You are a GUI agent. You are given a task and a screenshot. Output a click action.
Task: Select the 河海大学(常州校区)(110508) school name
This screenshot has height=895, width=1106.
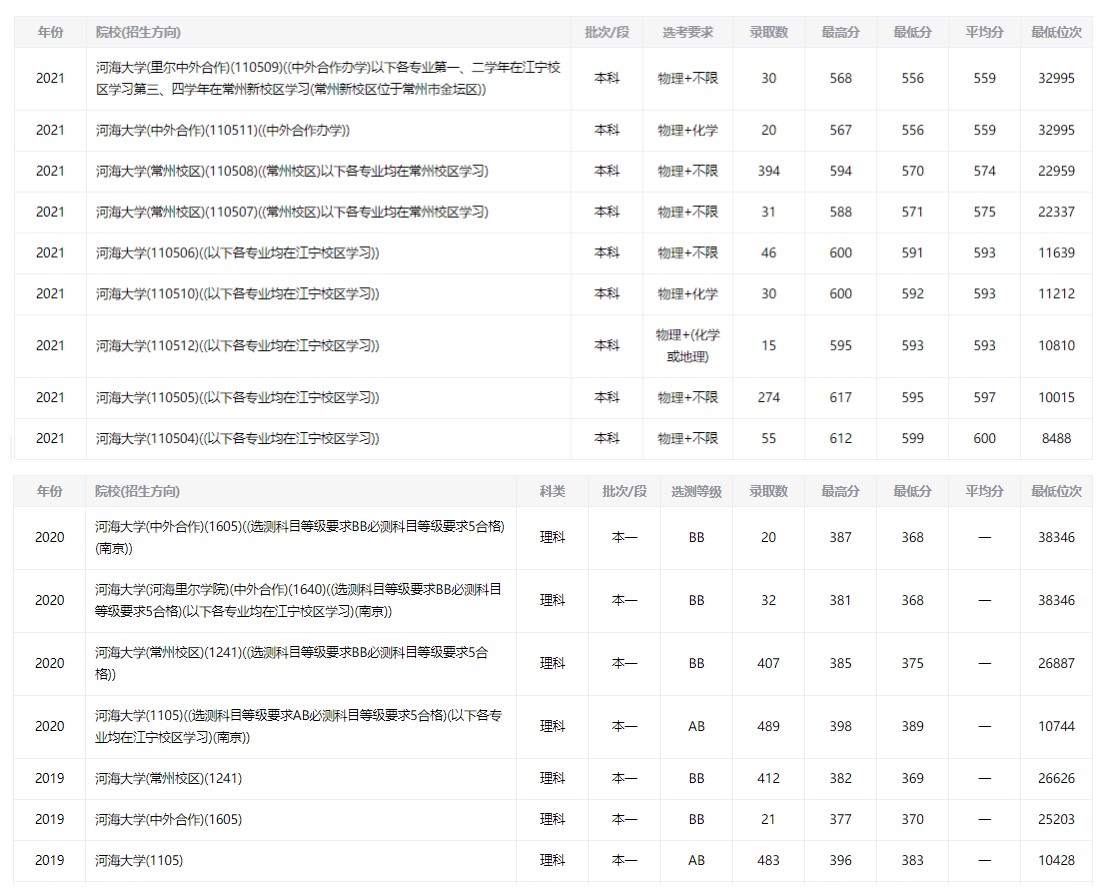coord(292,171)
